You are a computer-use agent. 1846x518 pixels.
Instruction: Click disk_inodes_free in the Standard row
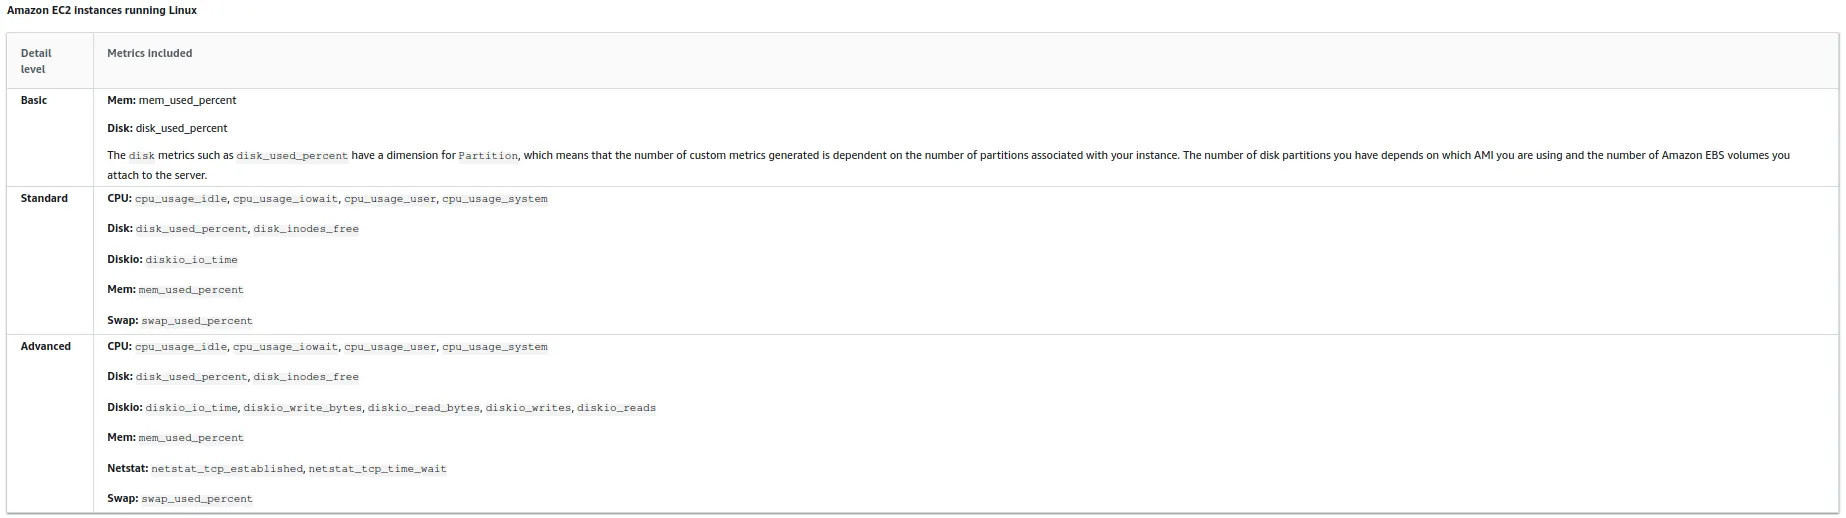pos(306,229)
